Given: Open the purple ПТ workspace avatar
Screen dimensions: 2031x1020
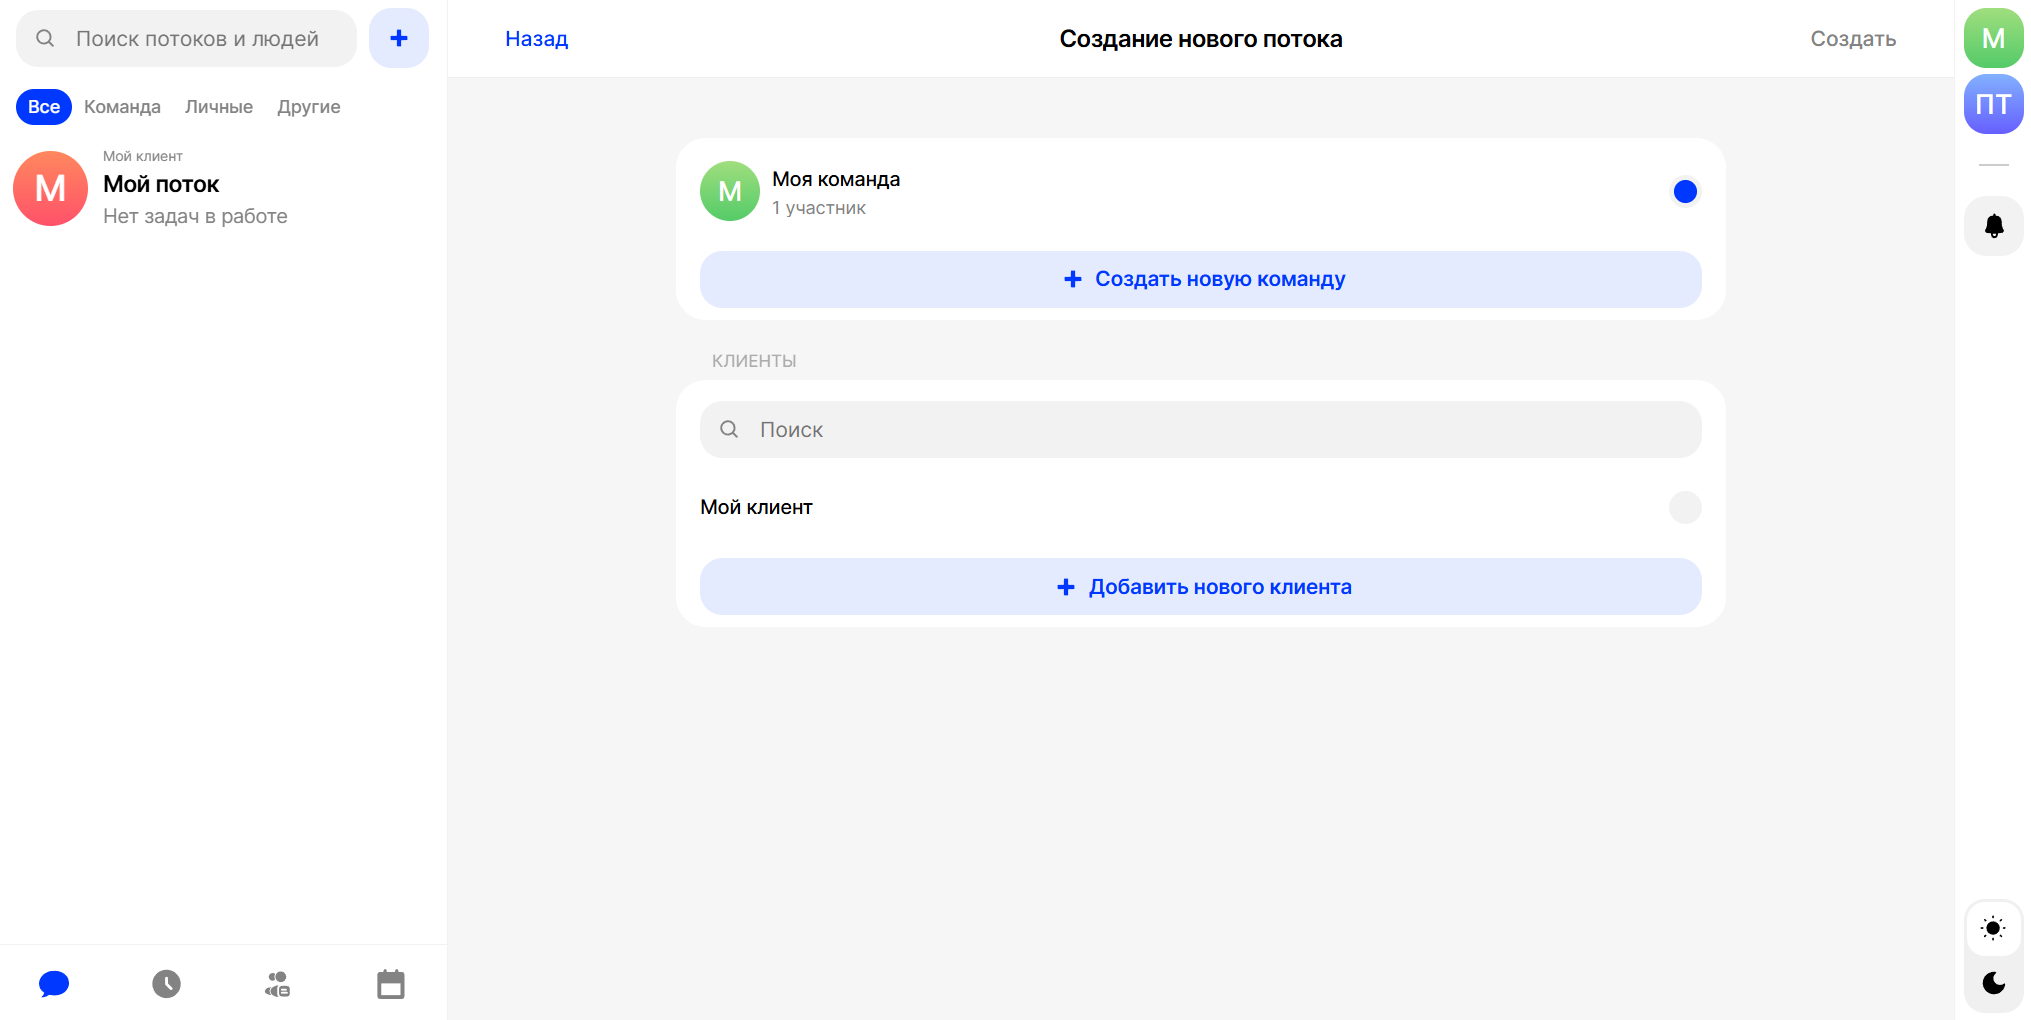Looking at the screenshot, I should pyautogui.click(x=1993, y=104).
